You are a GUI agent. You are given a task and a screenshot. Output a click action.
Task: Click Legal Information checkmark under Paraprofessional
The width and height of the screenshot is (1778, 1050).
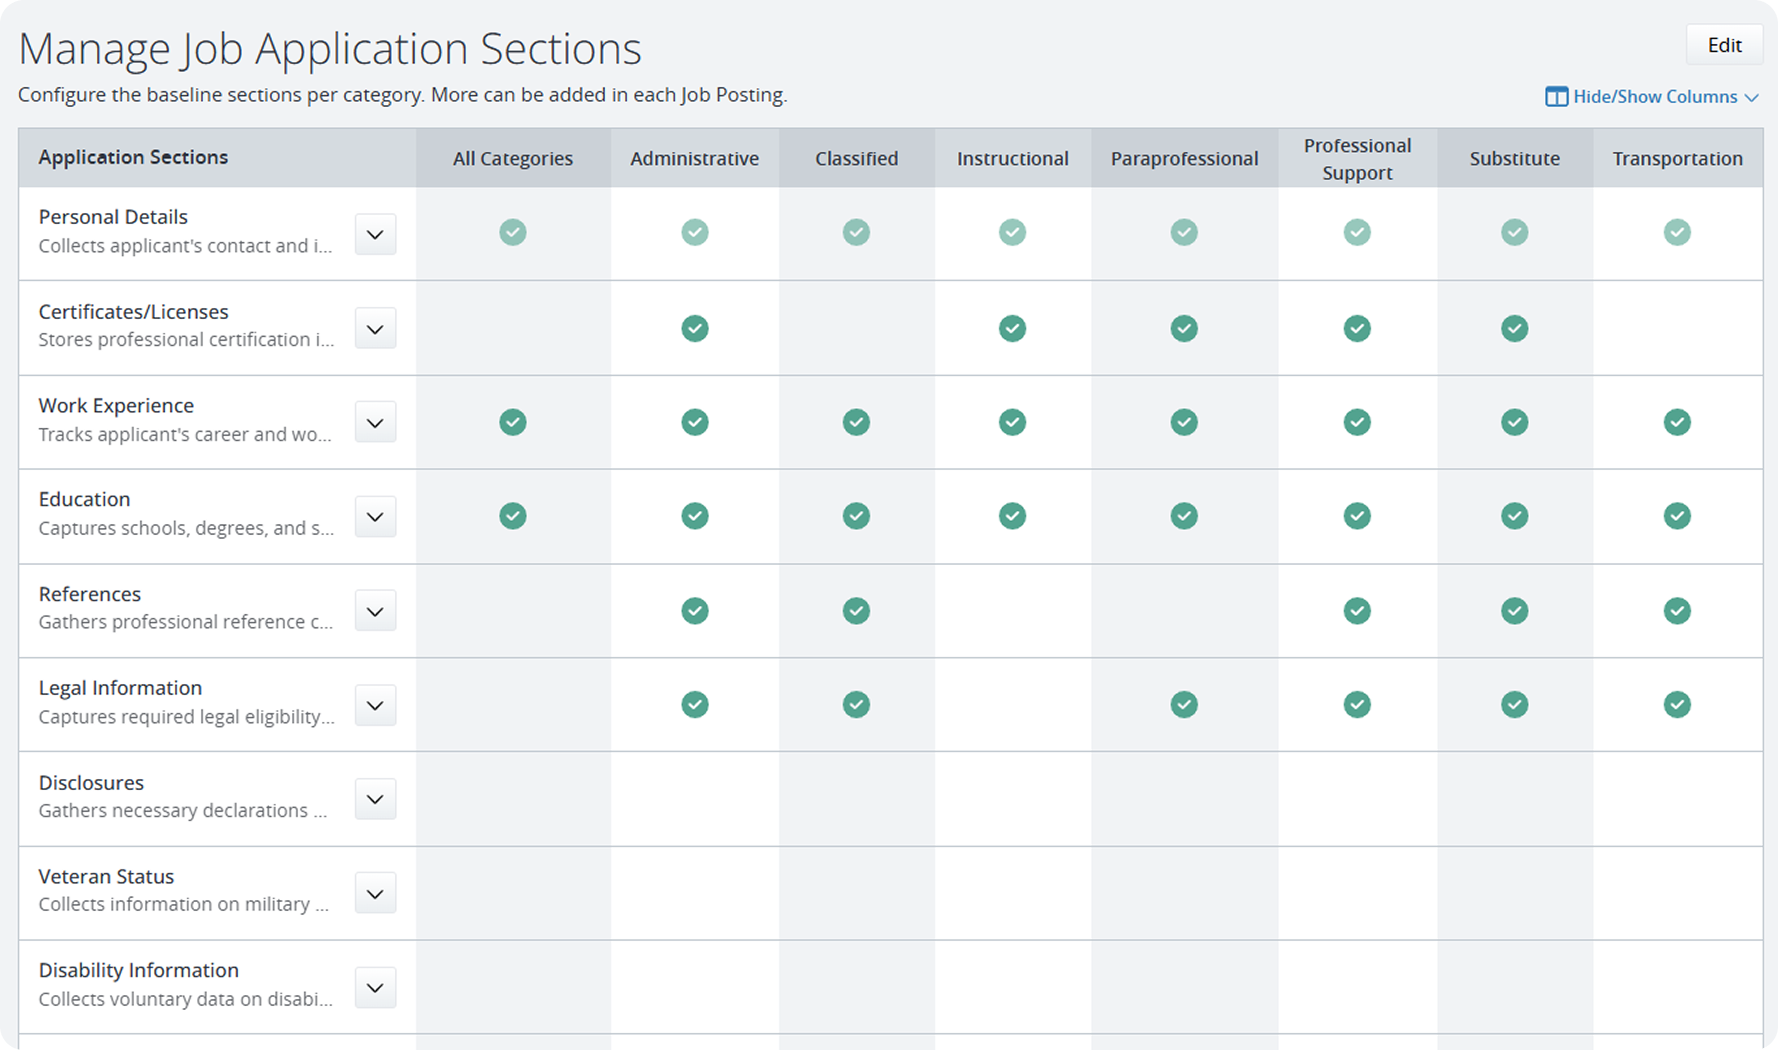pyautogui.click(x=1184, y=705)
